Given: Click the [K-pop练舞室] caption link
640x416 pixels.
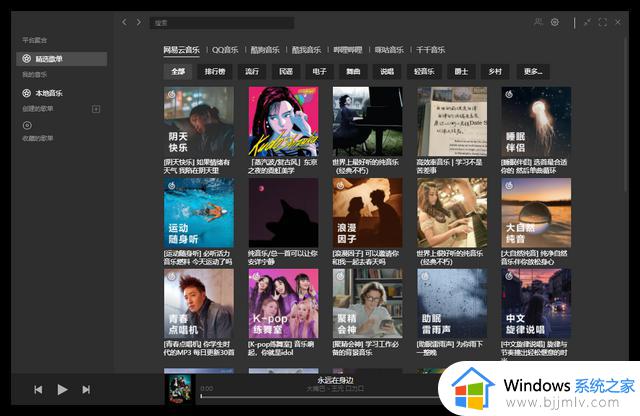Looking at the screenshot, I should click(x=281, y=348).
